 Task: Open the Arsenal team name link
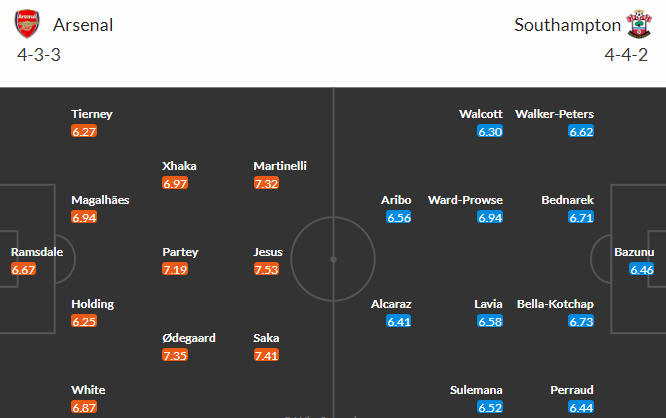83,25
